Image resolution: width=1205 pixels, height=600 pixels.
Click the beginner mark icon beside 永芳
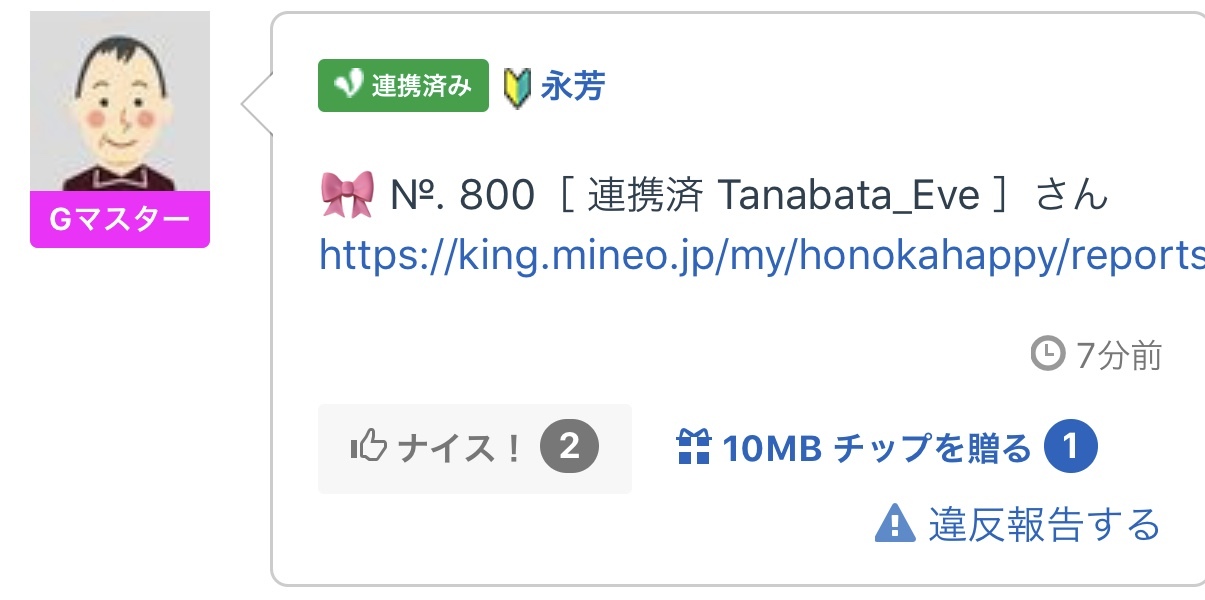click(x=516, y=88)
